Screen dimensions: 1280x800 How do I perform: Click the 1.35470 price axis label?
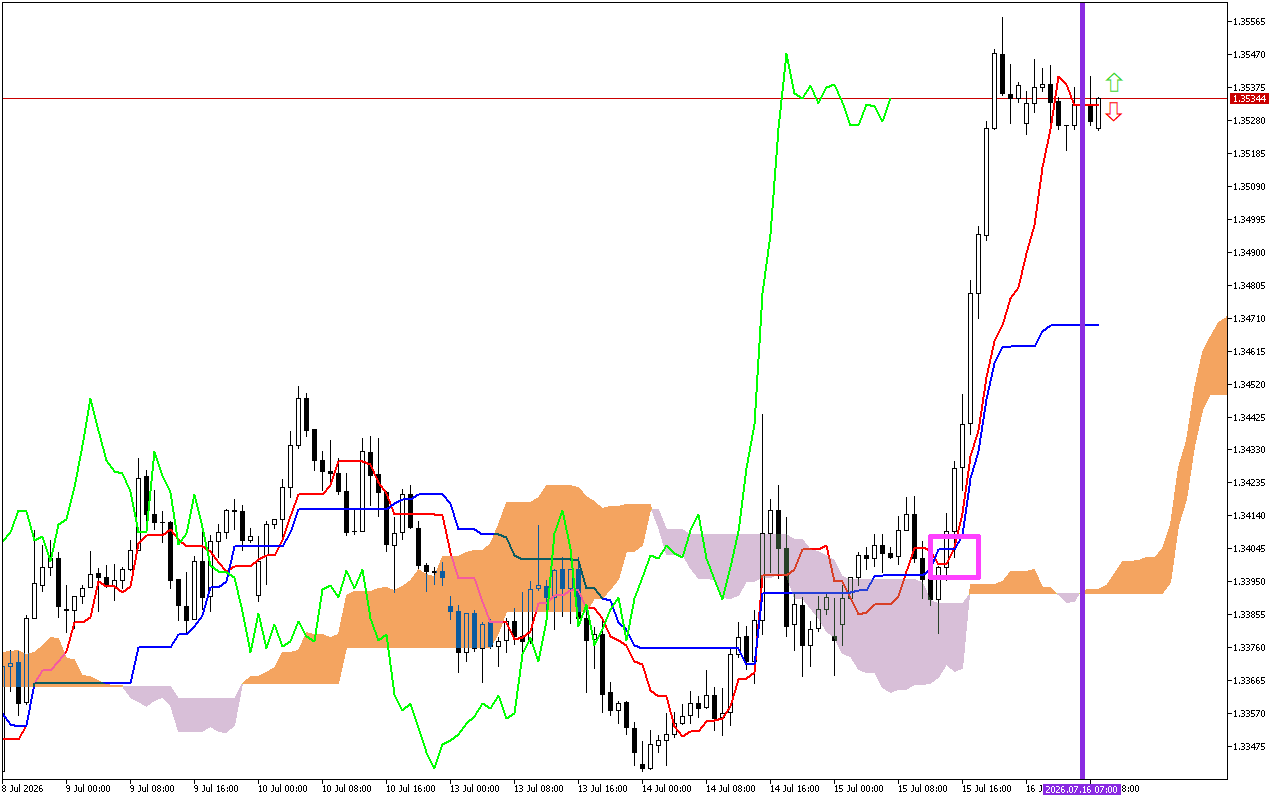[1250, 54]
